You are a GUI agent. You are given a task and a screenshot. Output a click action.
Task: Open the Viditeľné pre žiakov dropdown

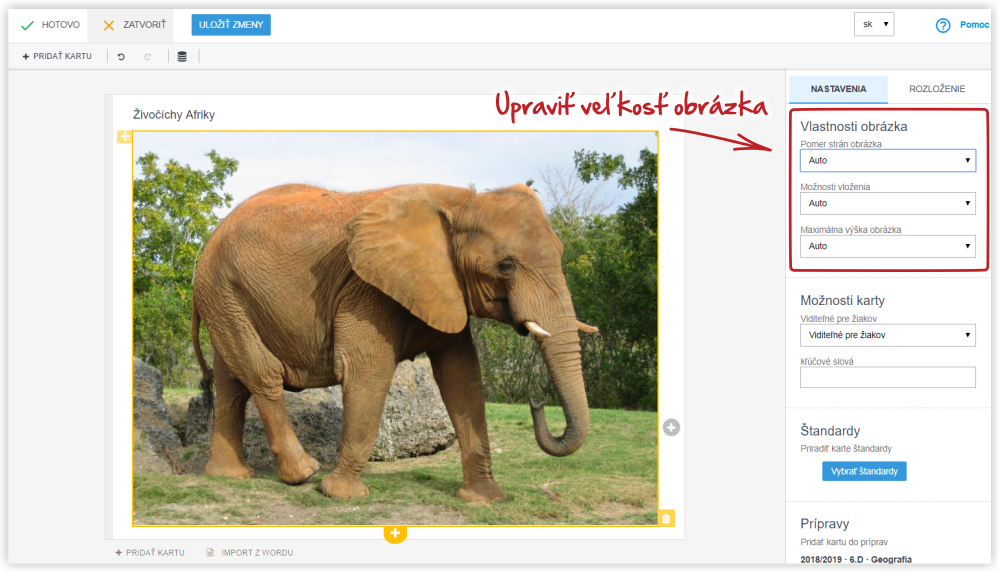tap(888, 335)
